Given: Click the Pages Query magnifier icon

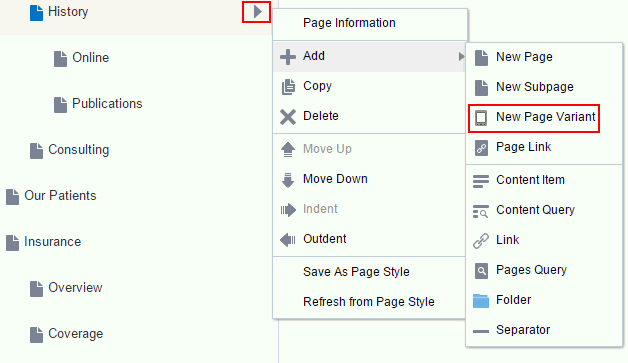Looking at the screenshot, I should [x=481, y=271].
